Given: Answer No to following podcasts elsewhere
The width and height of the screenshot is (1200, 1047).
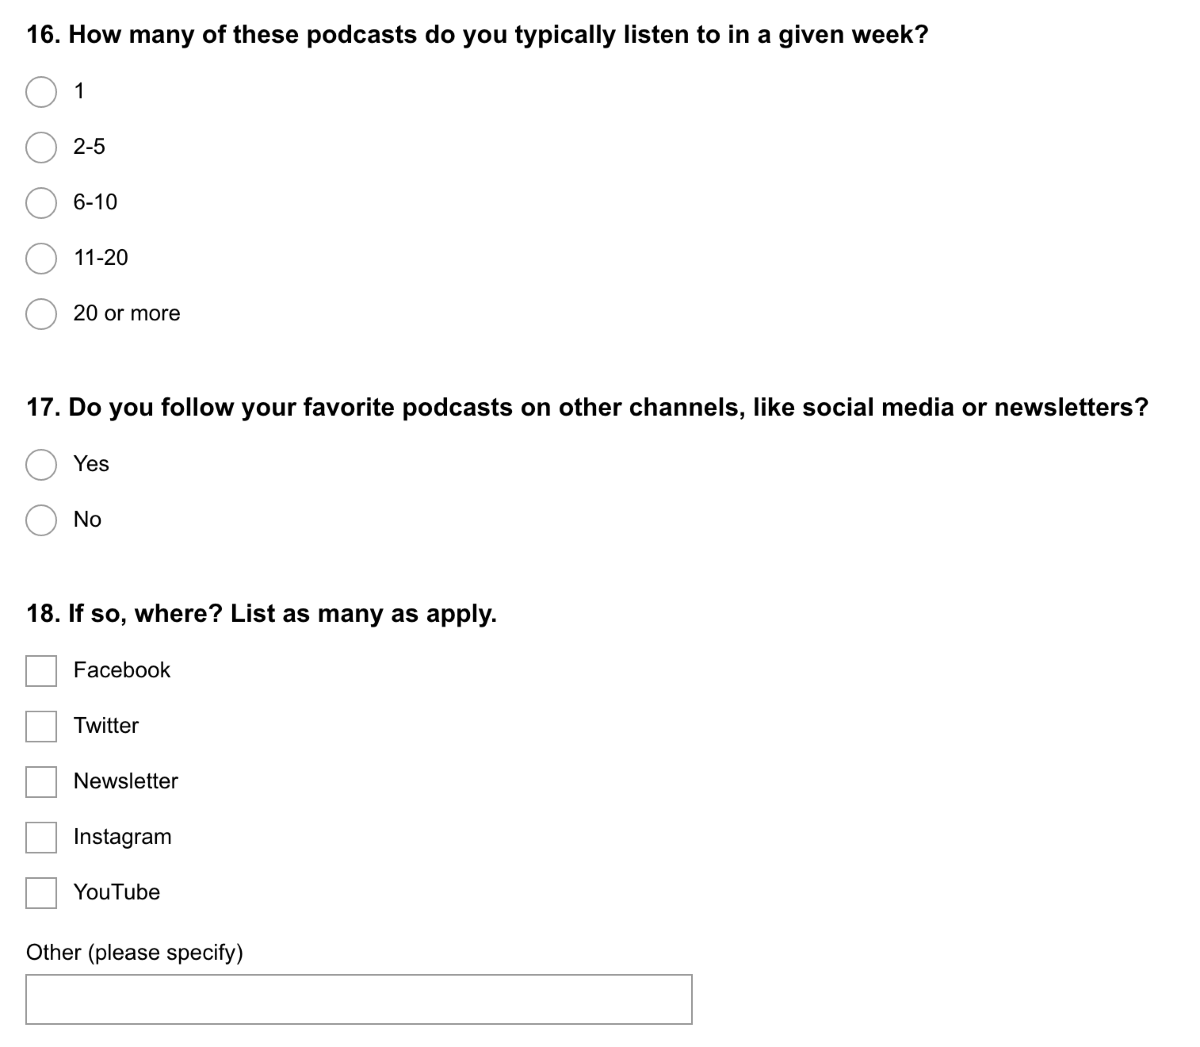Looking at the screenshot, I should tap(41, 520).
